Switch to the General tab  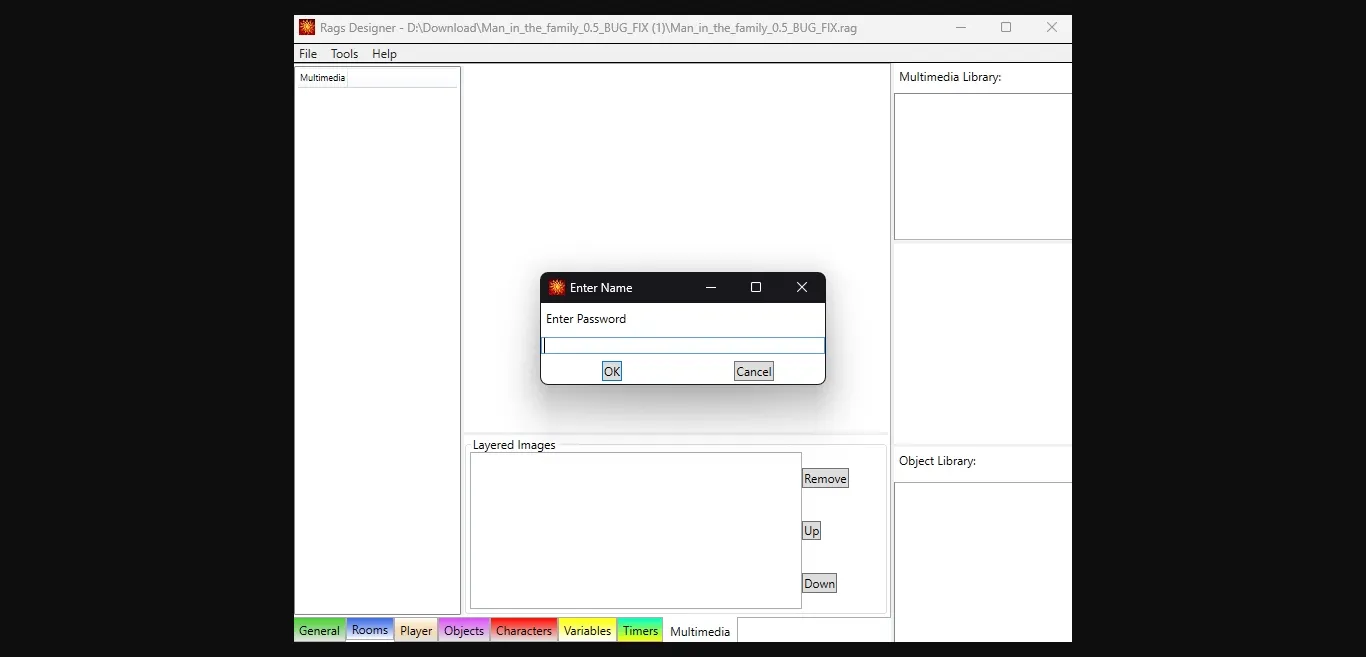pos(320,631)
